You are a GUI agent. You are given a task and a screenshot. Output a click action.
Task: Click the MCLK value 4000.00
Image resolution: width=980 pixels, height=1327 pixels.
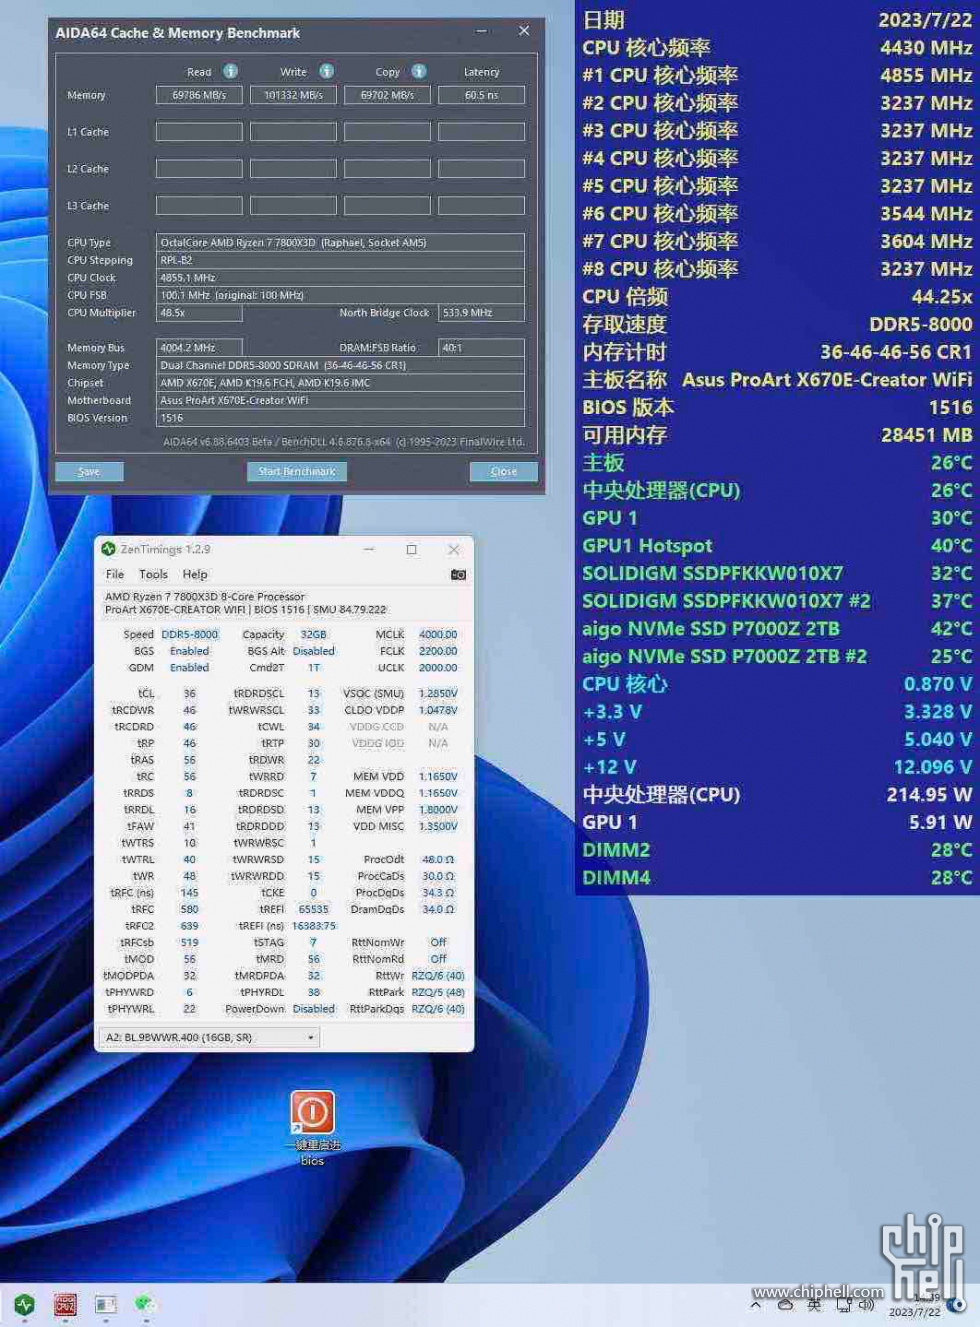(x=438, y=634)
